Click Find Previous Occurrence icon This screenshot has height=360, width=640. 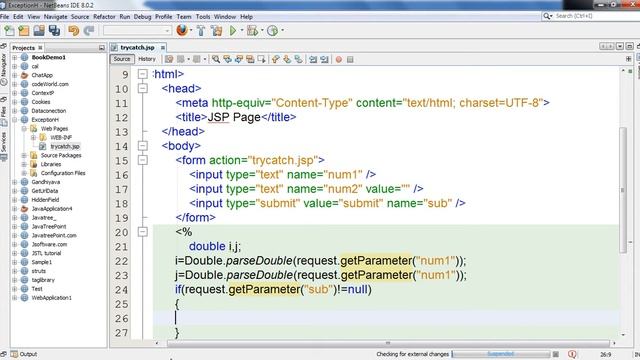[227, 60]
